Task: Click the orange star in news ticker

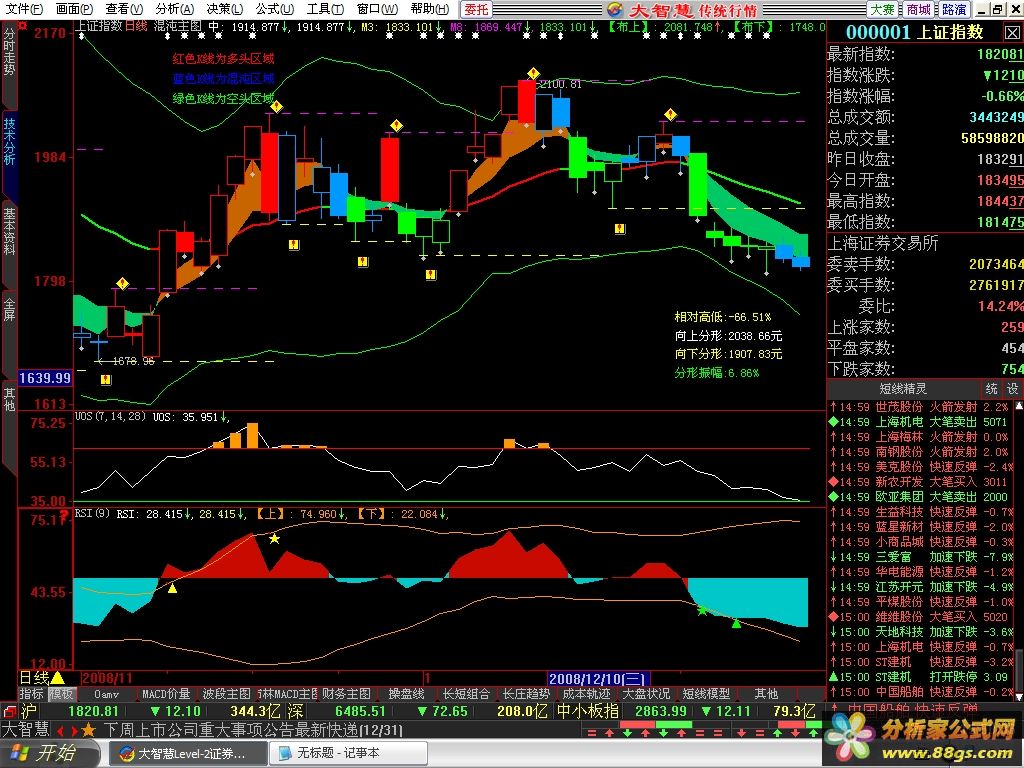Action: [x=89, y=730]
